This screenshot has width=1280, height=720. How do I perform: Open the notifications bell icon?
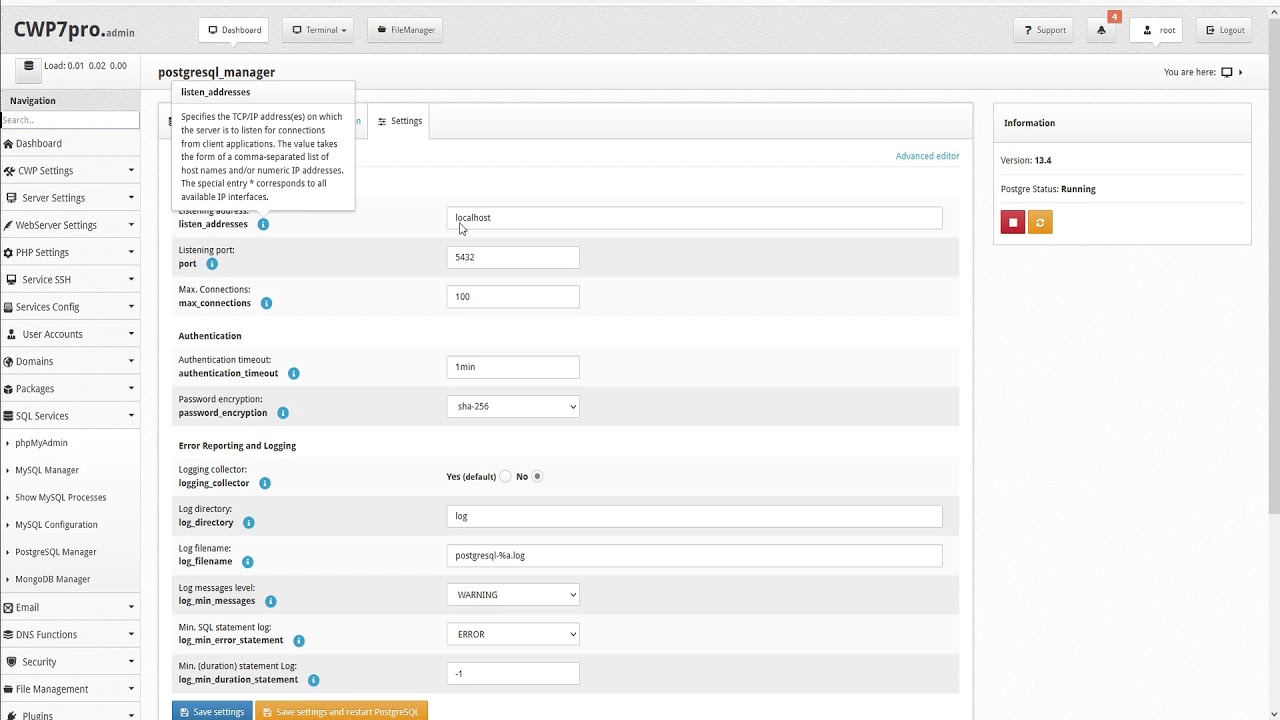point(1101,30)
